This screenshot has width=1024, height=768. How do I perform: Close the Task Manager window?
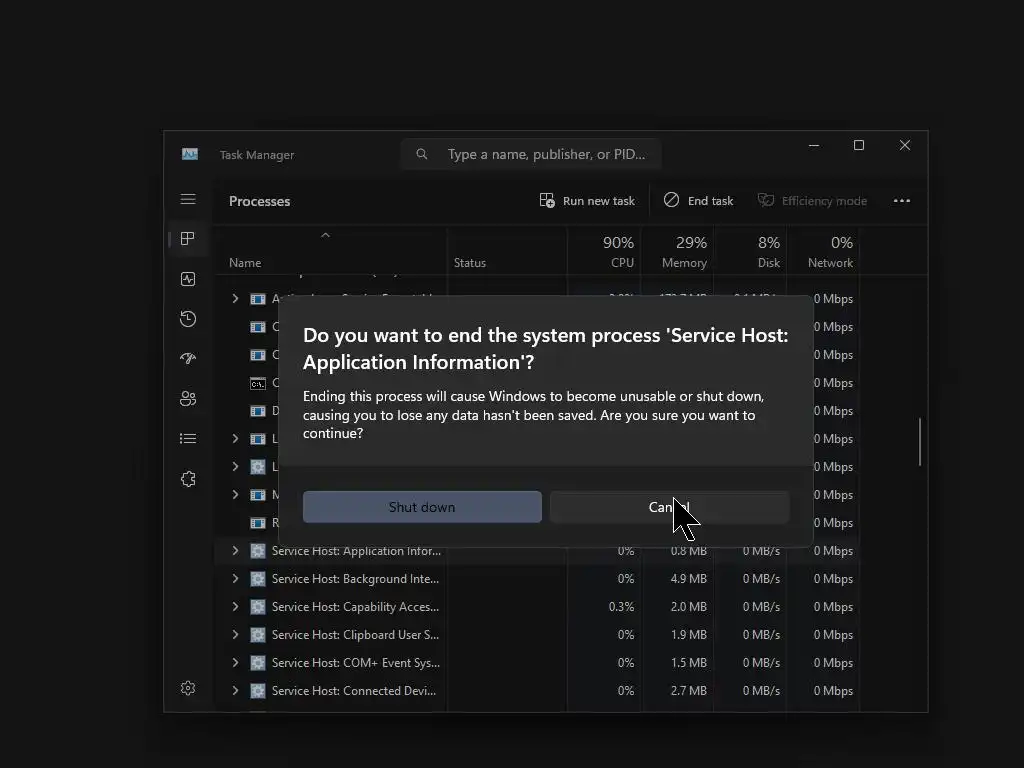pos(904,146)
